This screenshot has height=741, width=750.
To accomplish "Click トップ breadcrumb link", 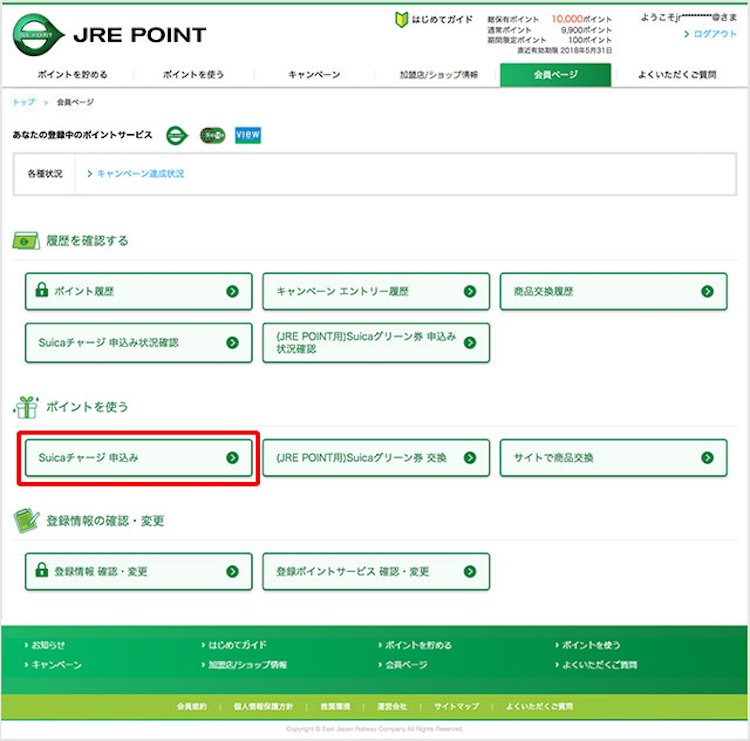I will [23, 102].
